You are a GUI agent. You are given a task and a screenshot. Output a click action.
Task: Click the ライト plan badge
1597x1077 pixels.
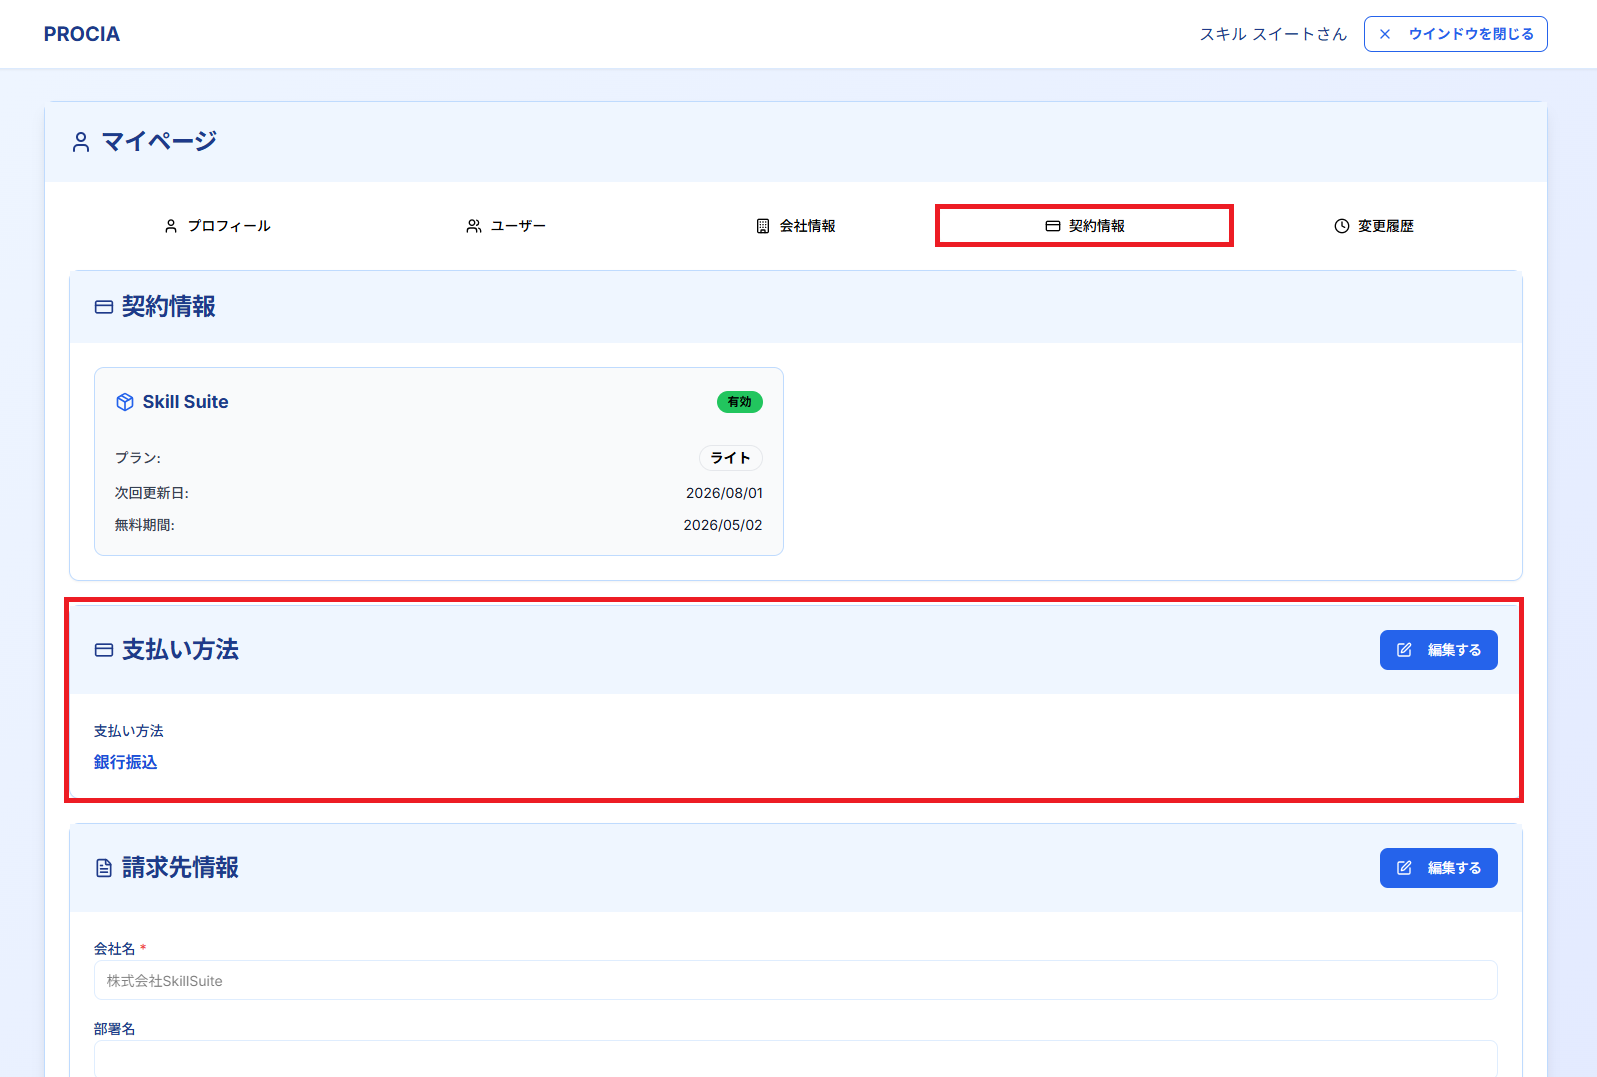(731, 458)
